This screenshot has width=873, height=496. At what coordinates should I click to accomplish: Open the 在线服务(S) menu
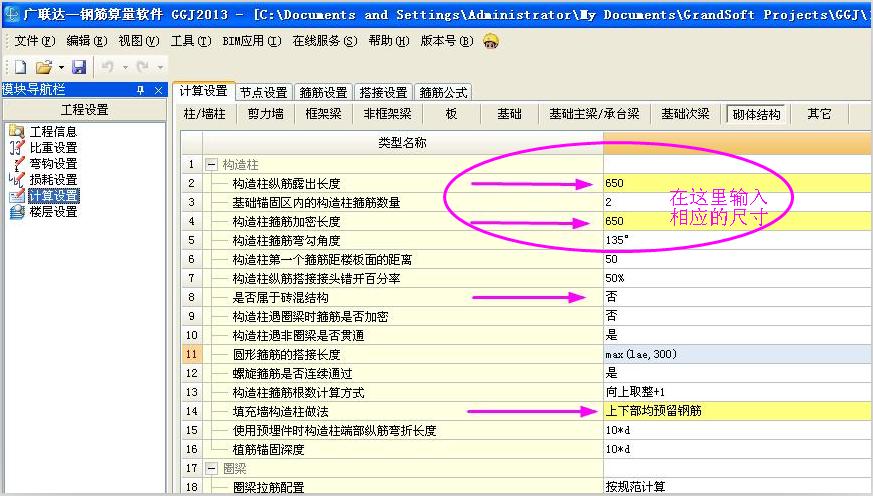click(325, 41)
